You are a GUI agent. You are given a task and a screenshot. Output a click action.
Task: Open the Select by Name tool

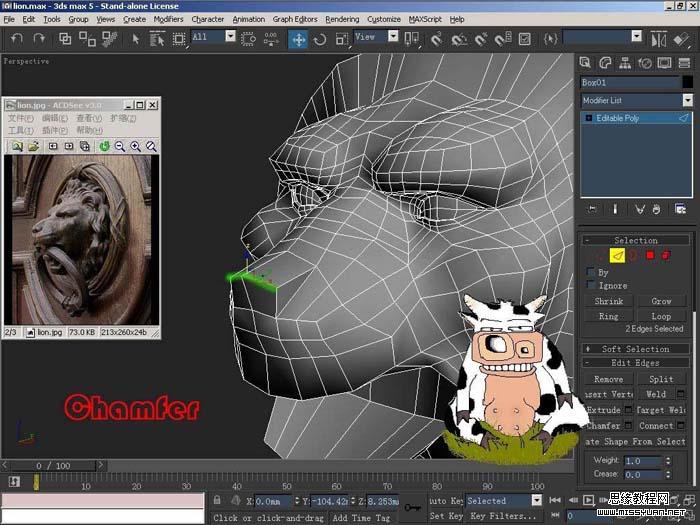pos(157,39)
